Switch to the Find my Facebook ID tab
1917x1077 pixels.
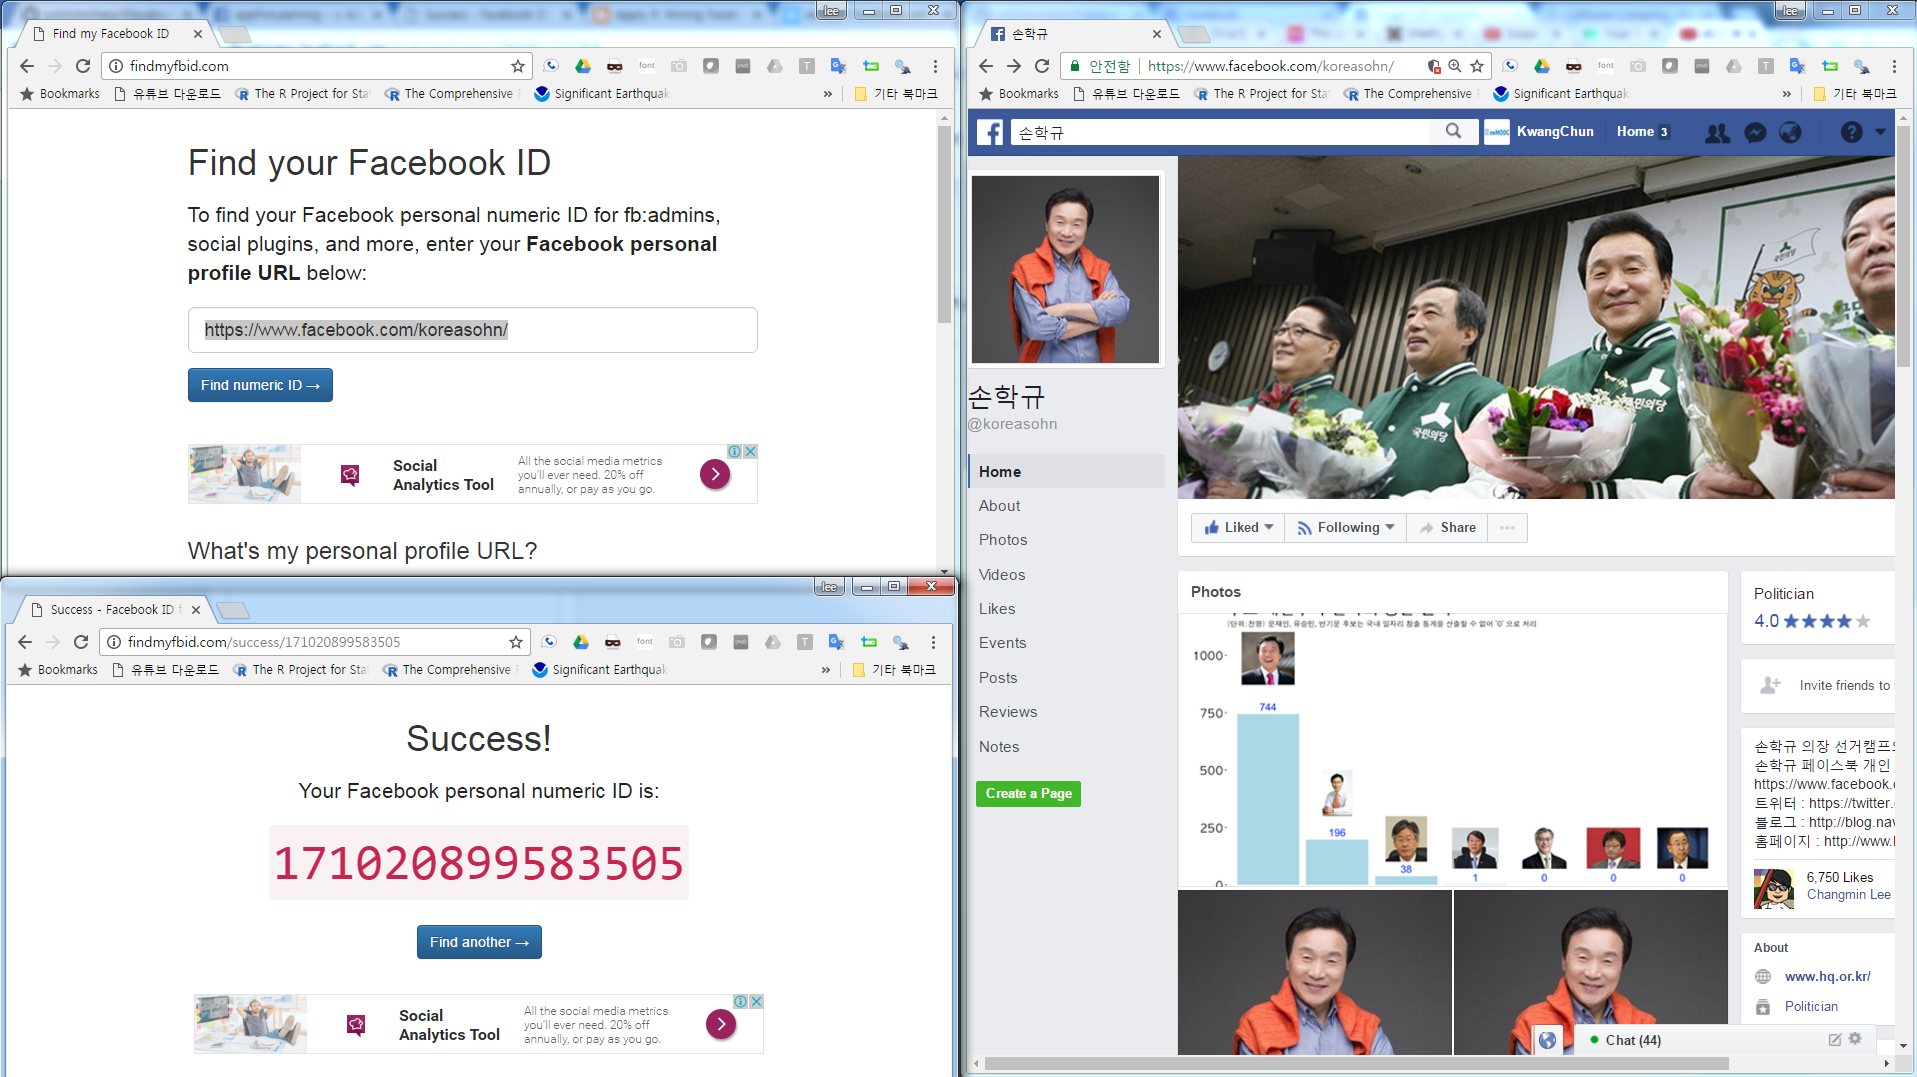pyautogui.click(x=112, y=34)
